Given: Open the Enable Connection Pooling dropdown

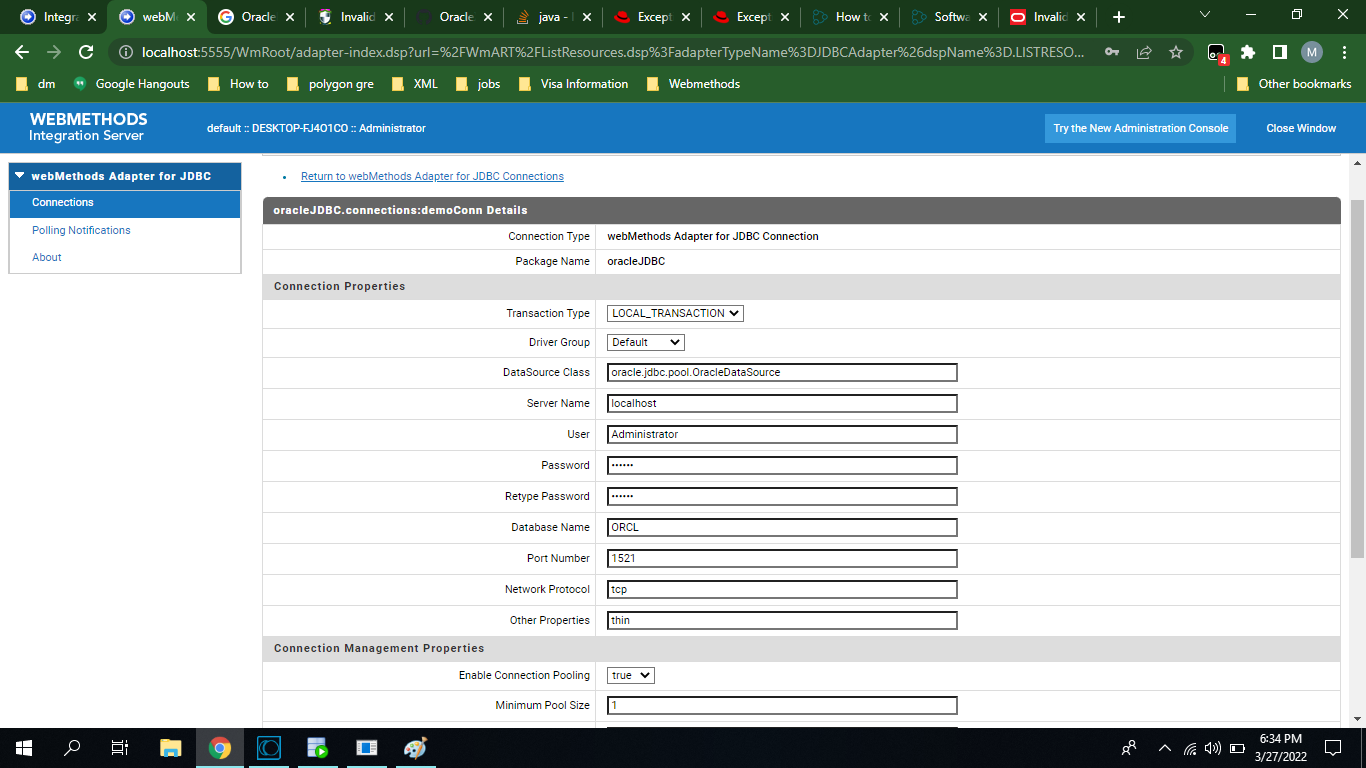Looking at the screenshot, I should point(631,675).
